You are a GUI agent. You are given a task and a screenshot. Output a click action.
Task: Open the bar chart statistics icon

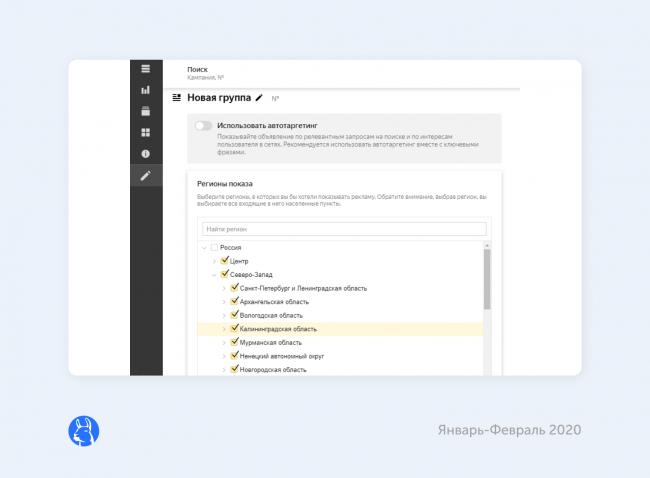pos(145,90)
